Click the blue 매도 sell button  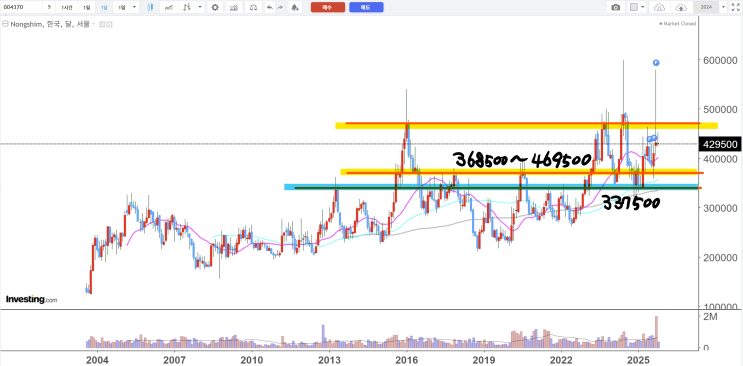[x=366, y=7]
